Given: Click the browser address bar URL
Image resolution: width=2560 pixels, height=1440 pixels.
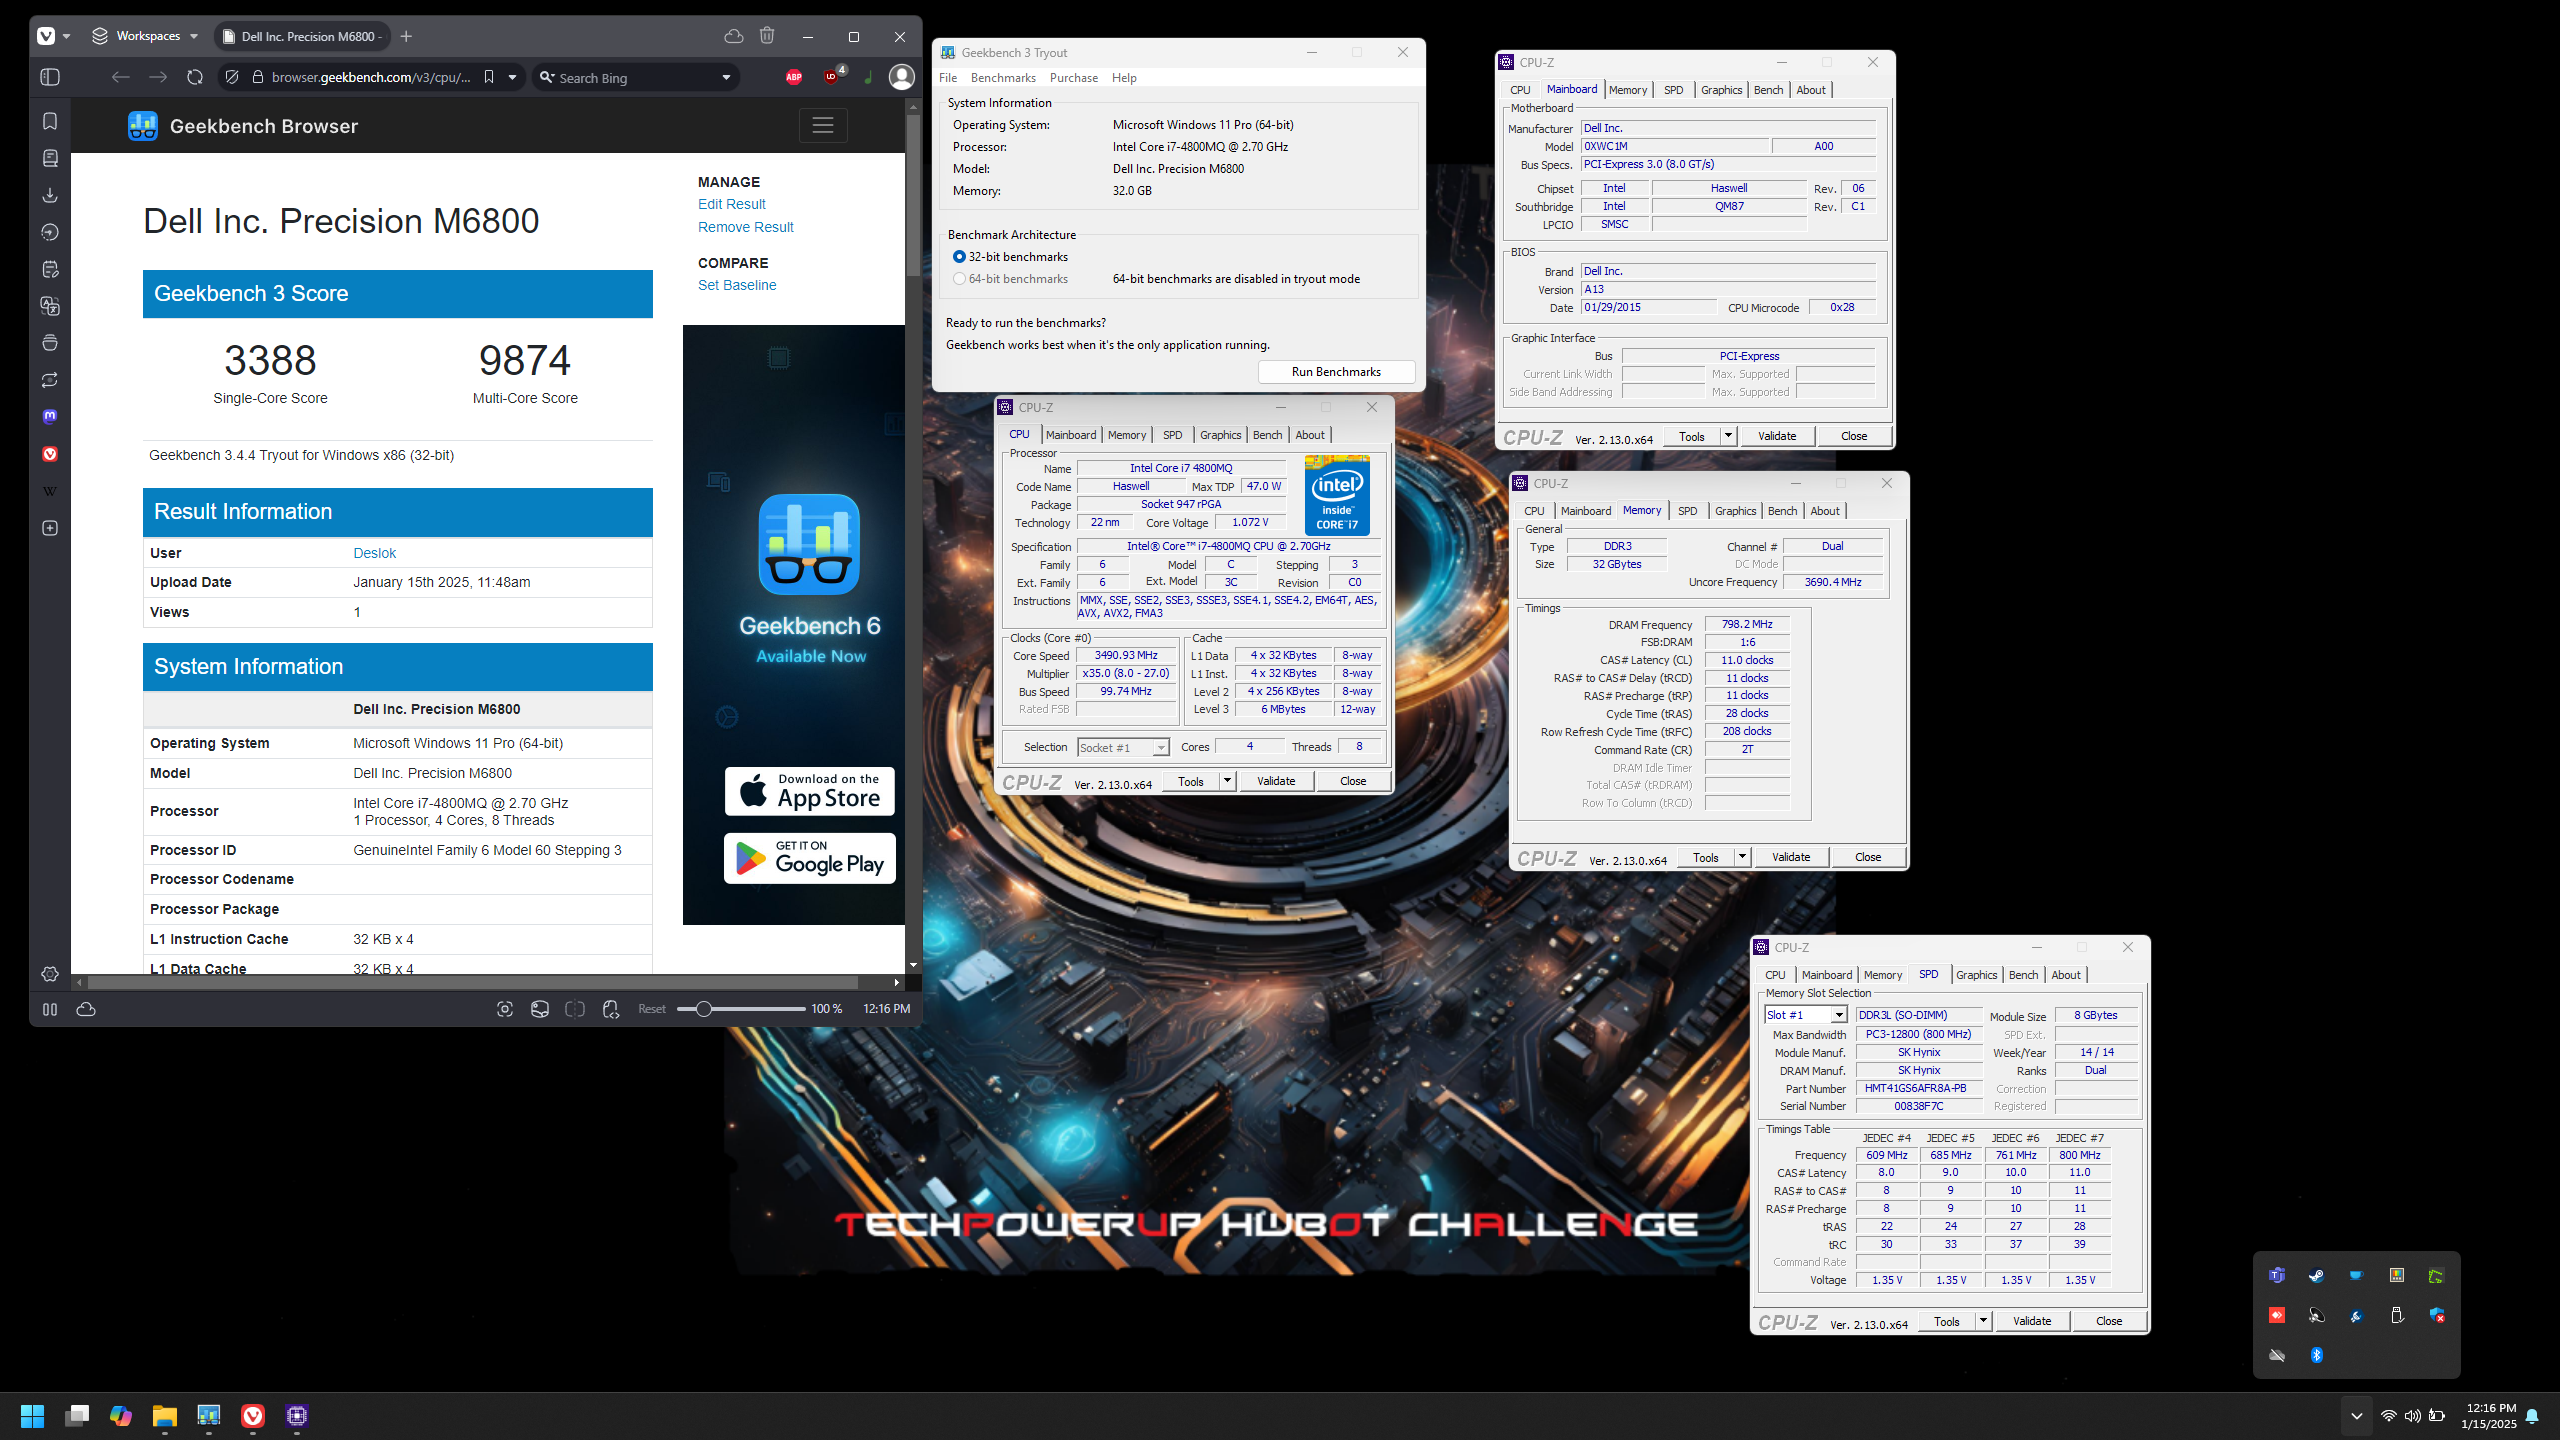Looking at the screenshot, I should point(371,77).
